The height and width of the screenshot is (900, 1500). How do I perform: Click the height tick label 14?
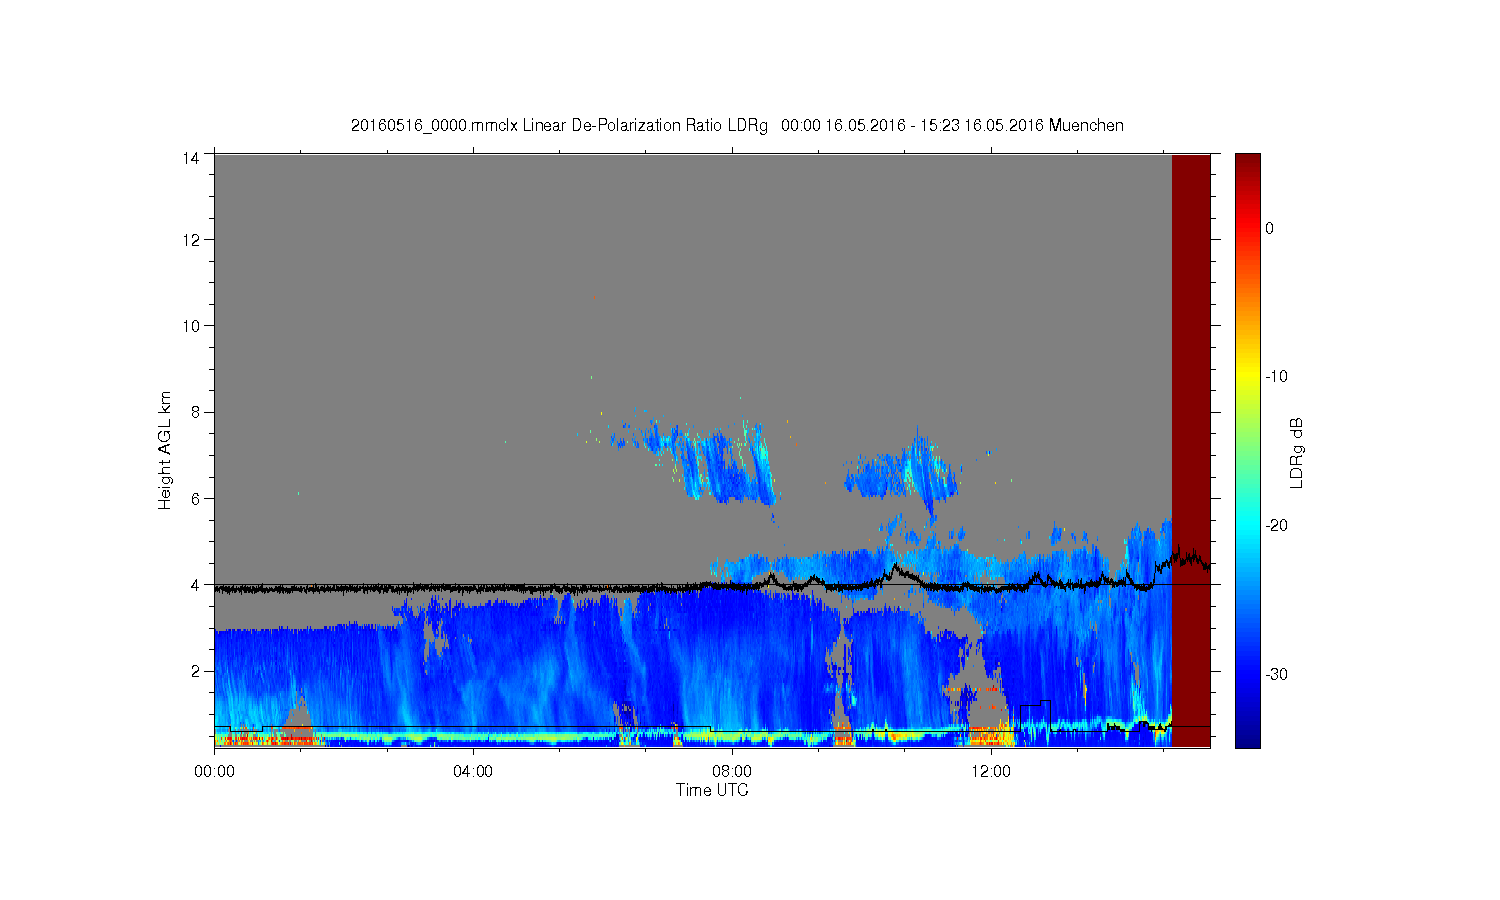pos(190,157)
